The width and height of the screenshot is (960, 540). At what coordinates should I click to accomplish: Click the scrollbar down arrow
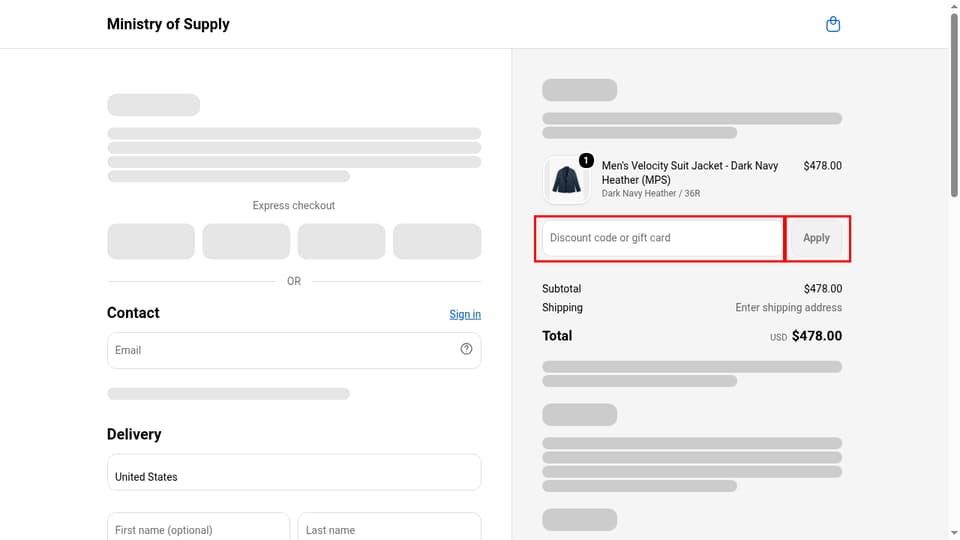954,534
